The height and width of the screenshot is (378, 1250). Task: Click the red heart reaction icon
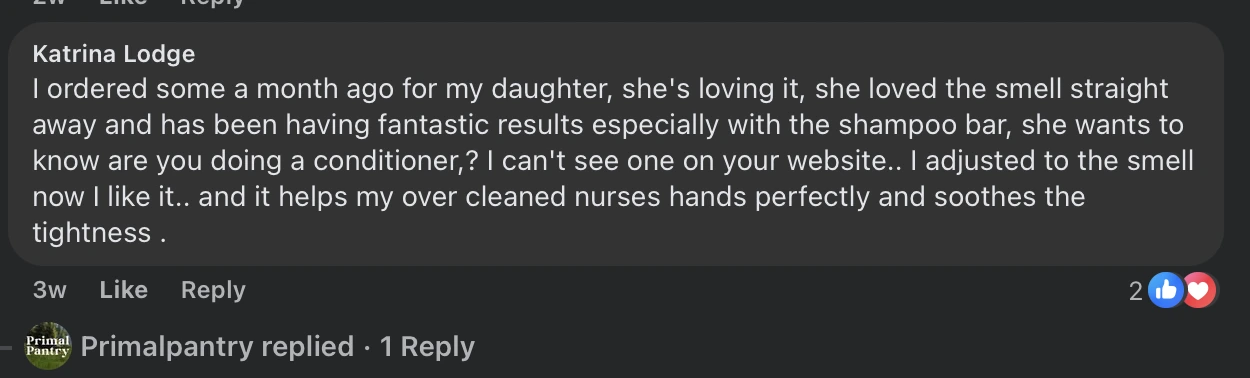click(1199, 291)
